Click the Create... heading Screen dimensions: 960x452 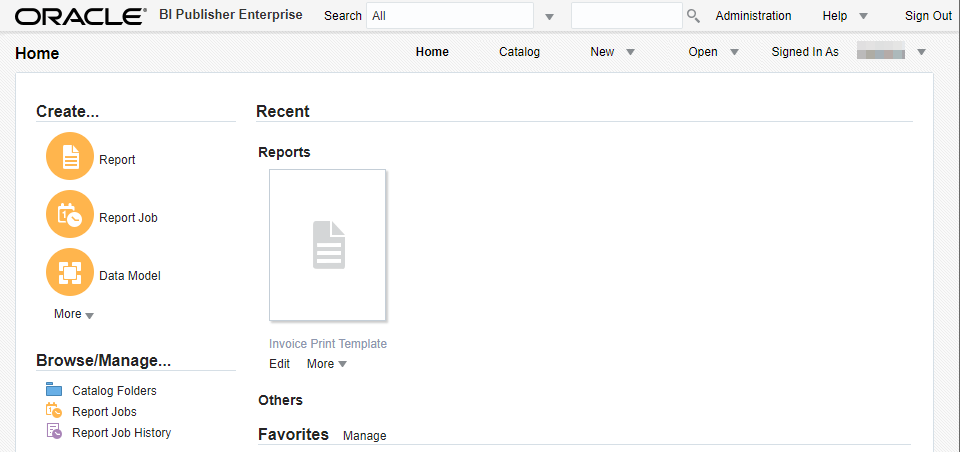pyautogui.click(x=67, y=111)
